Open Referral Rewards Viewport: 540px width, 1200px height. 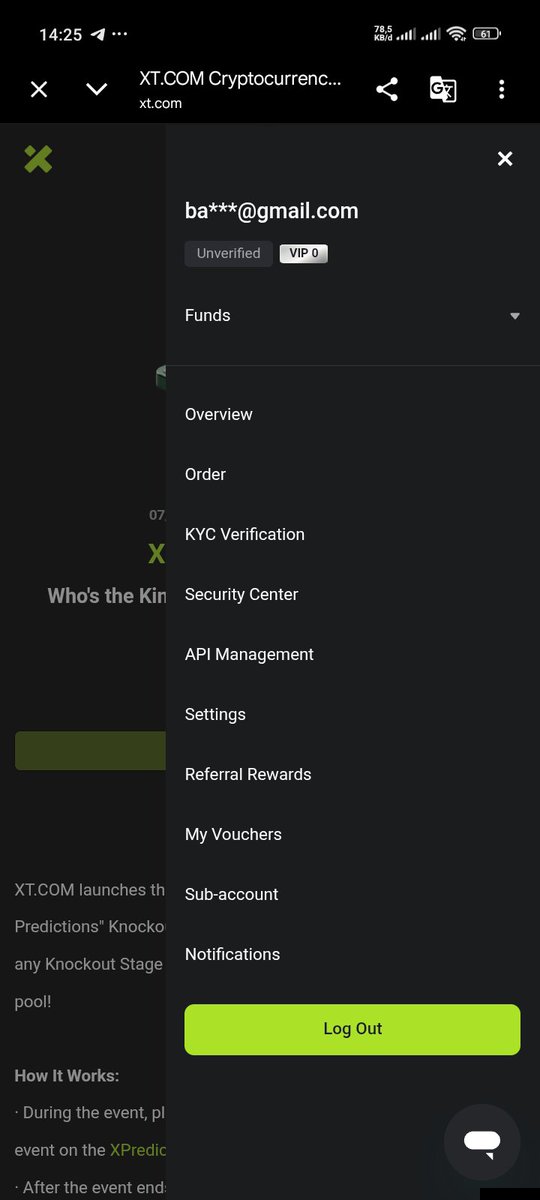(x=248, y=774)
